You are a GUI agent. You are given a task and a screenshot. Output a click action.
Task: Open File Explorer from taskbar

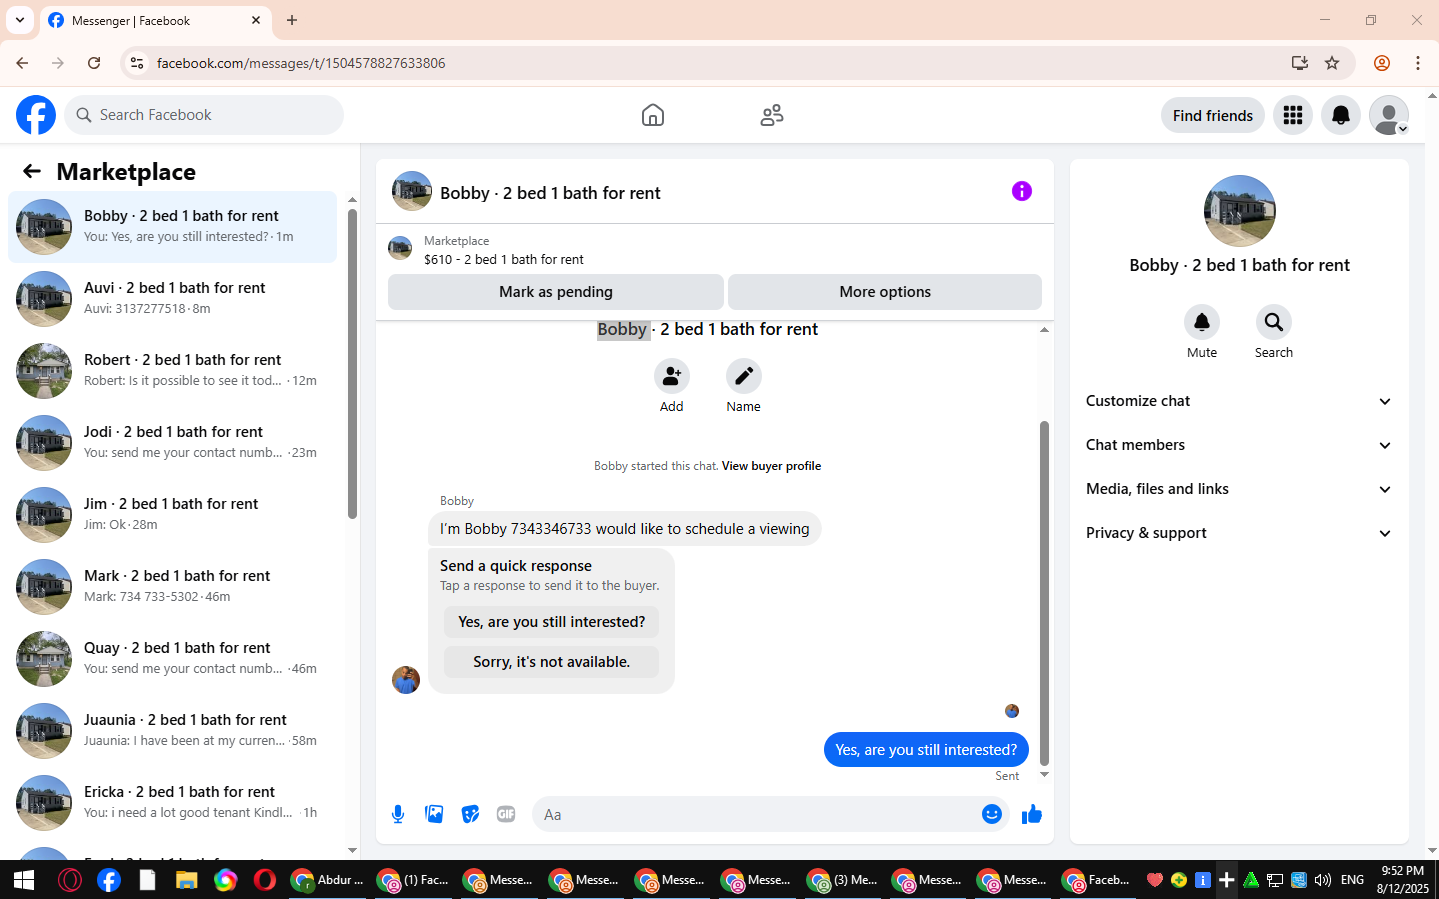pyautogui.click(x=186, y=880)
